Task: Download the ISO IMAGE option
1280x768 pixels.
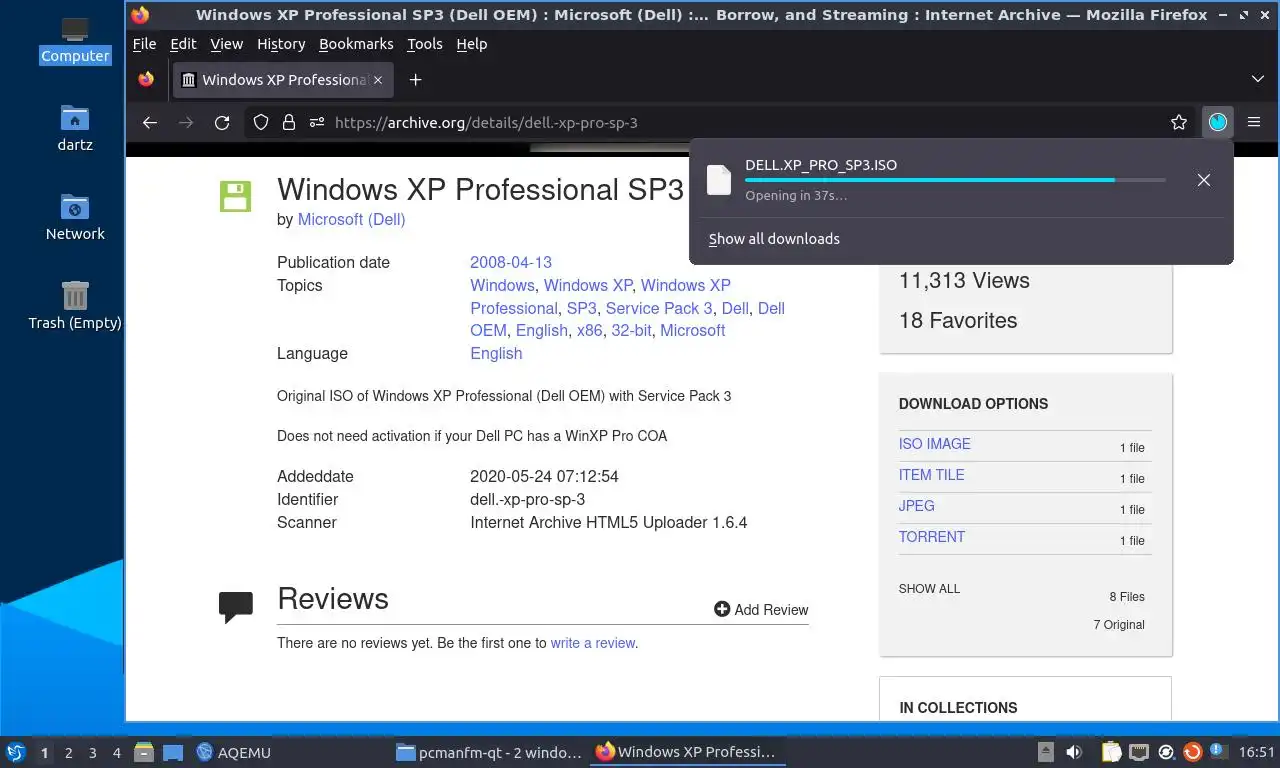Action: (934, 444)
